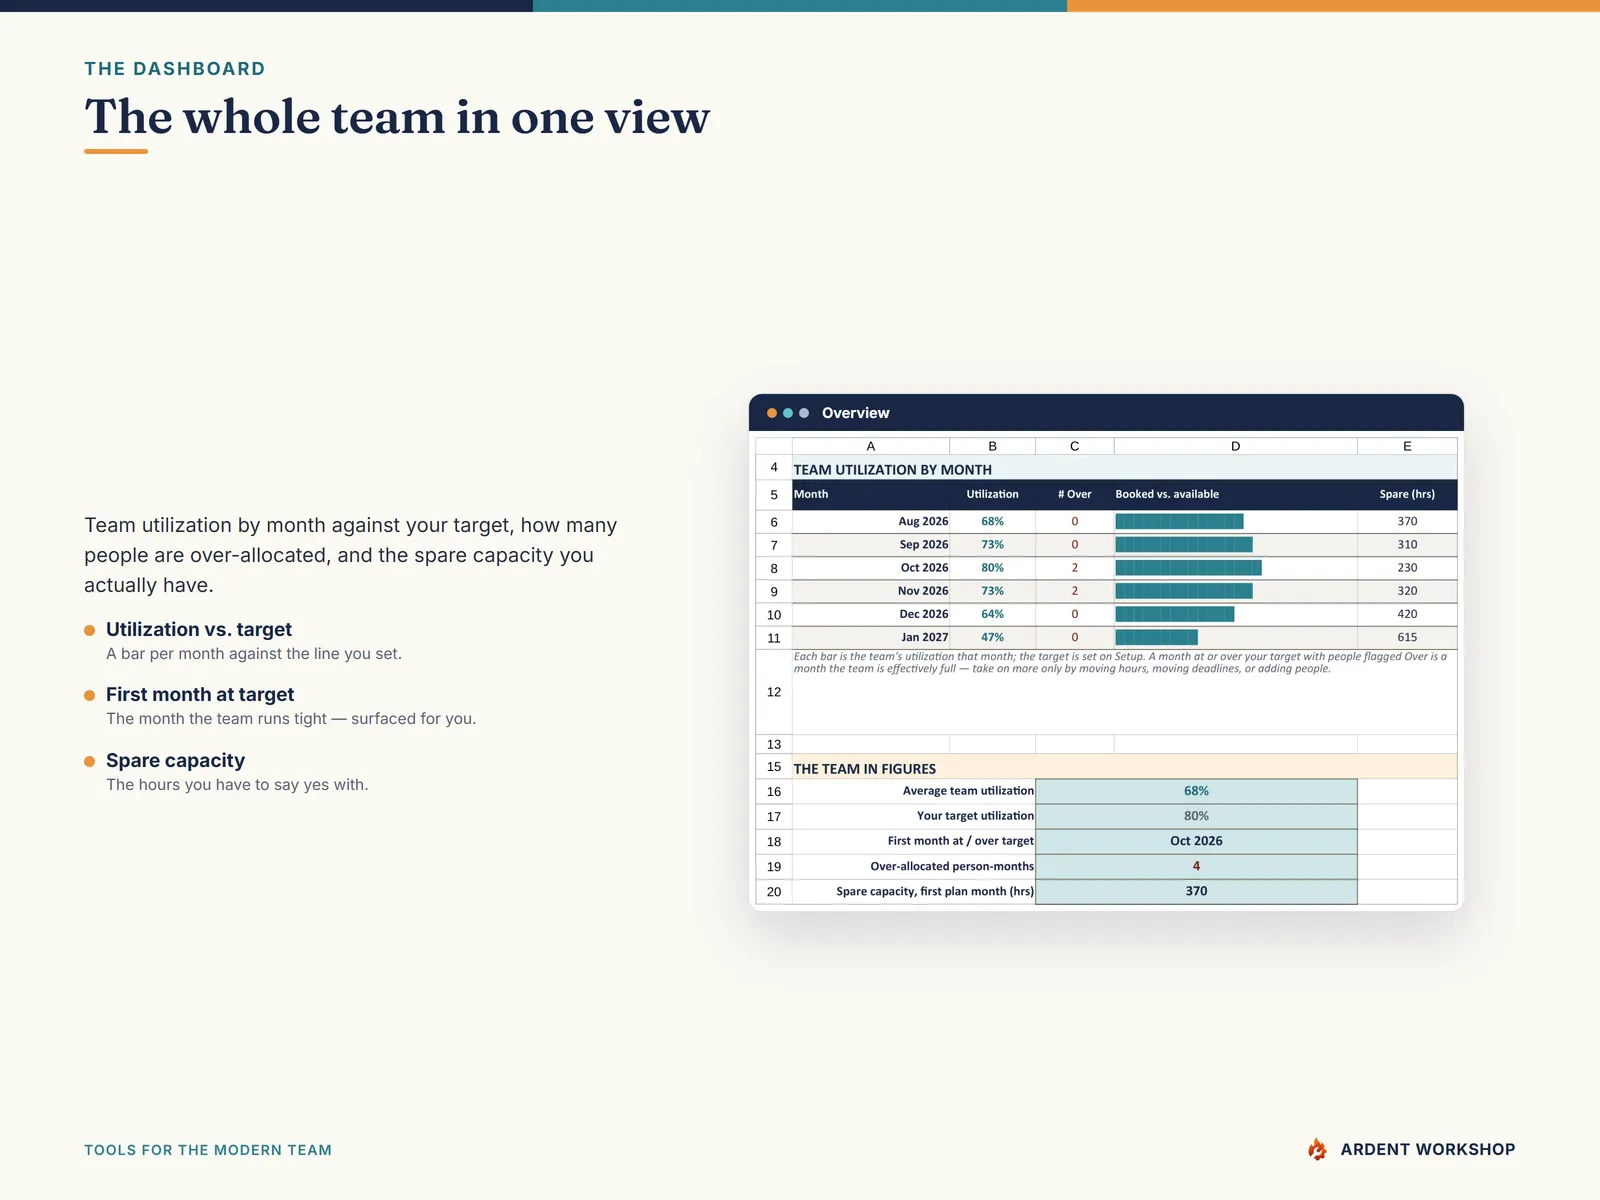Viewport: 1600px width, 1200px height.
Task: Select the 'Sep 2026' month cell
Action: 871,545
